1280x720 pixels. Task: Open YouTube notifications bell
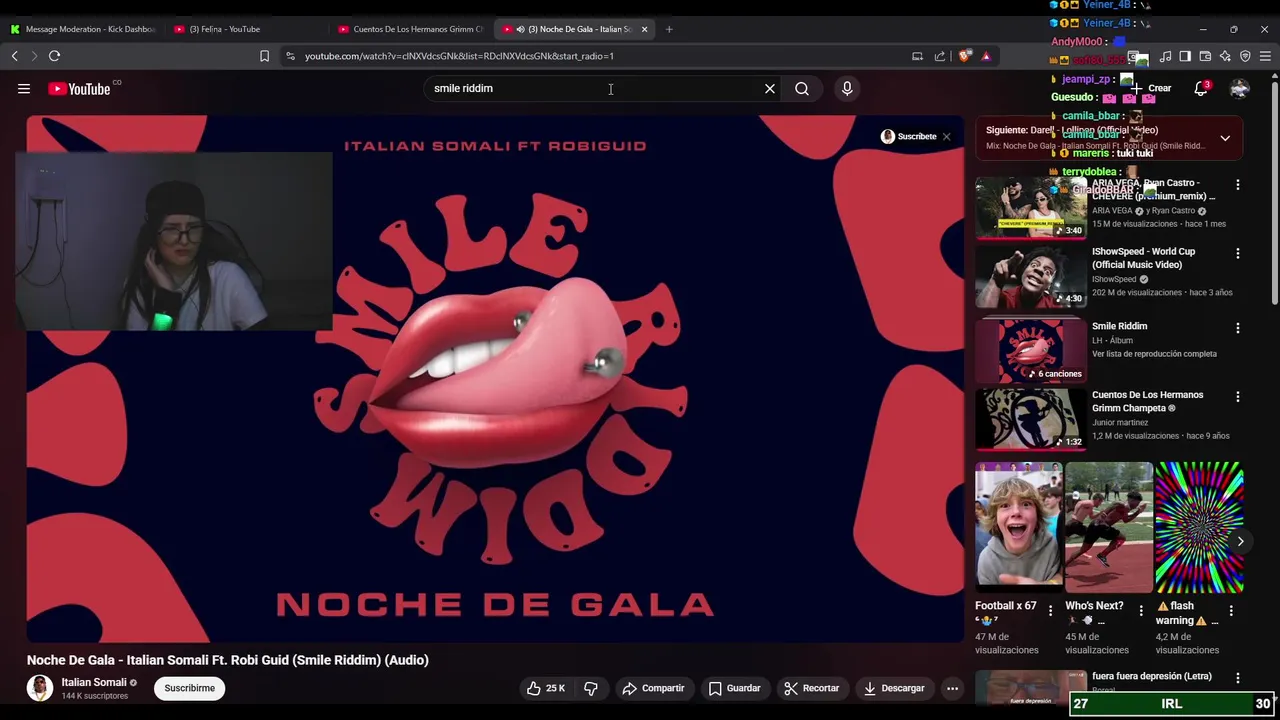click(x=1201, y=88)
